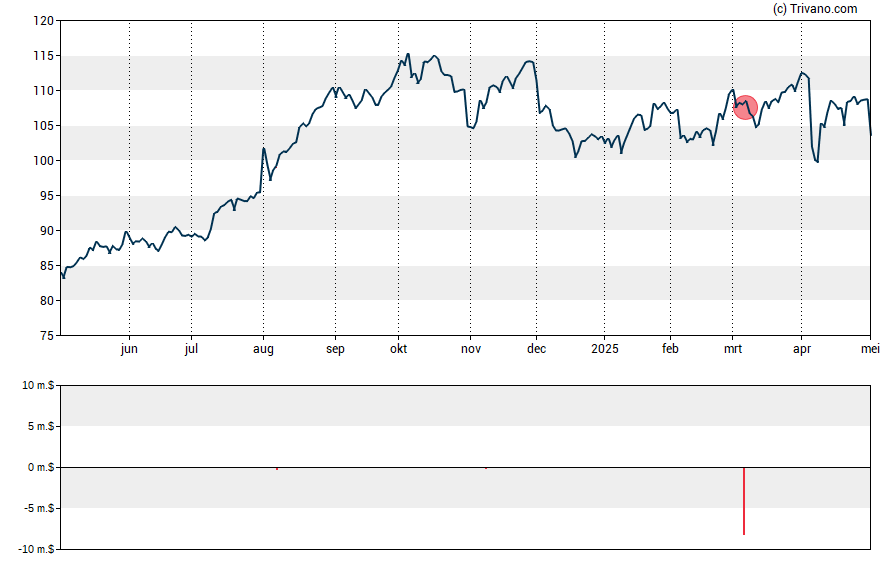Click the '-10 m.$' volume axis label
Image resolution: width=888 pixels, height=565 pixels.
click(37, 549)
